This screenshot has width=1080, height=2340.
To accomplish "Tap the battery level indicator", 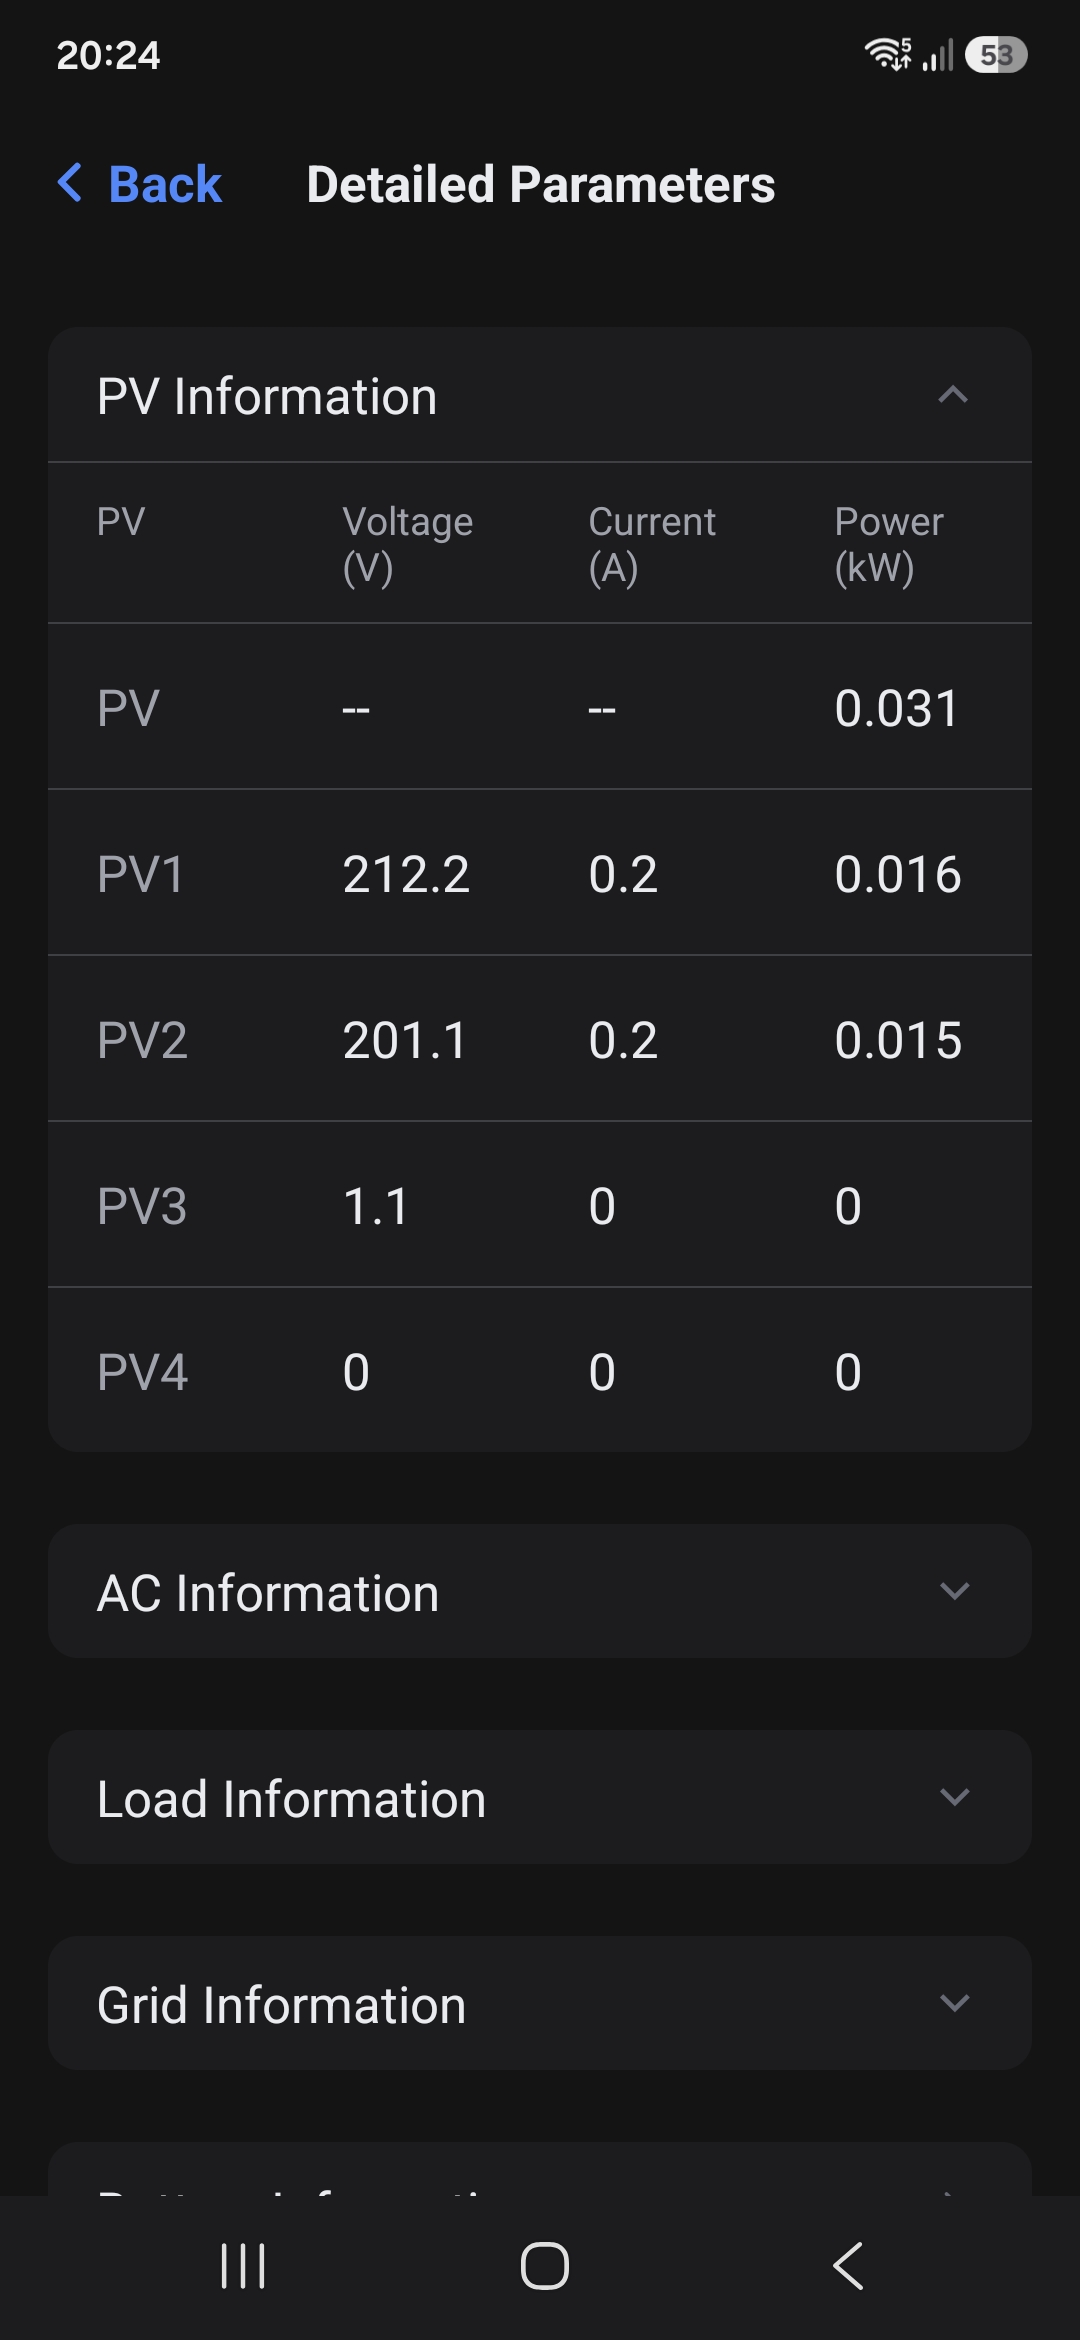I will click(x=996, y=55).
